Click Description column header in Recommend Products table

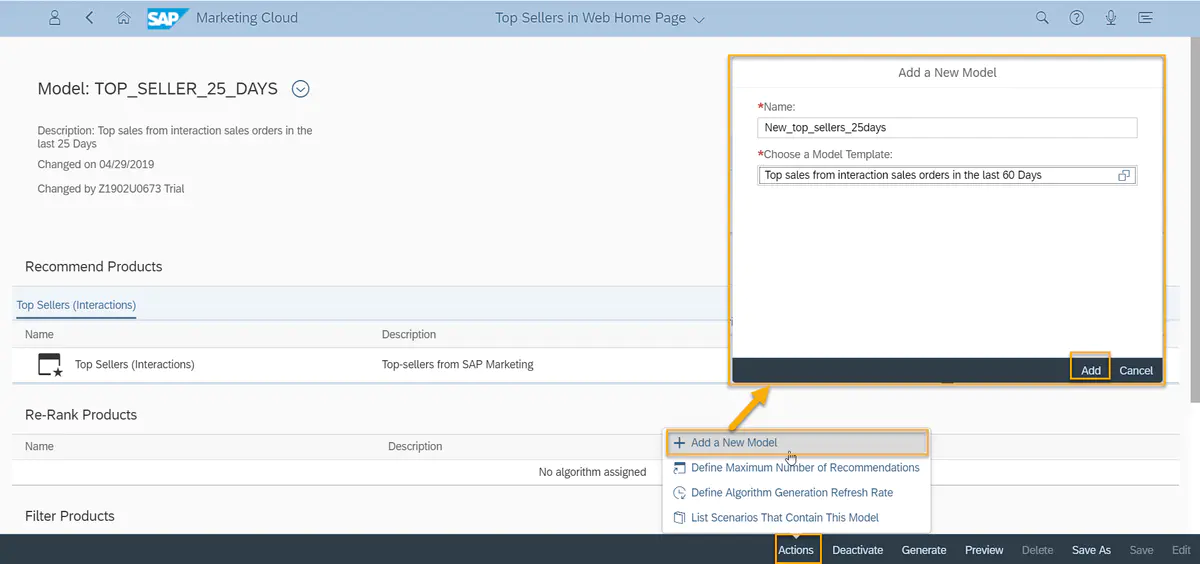pyautogui.click(x=409, y=334)
